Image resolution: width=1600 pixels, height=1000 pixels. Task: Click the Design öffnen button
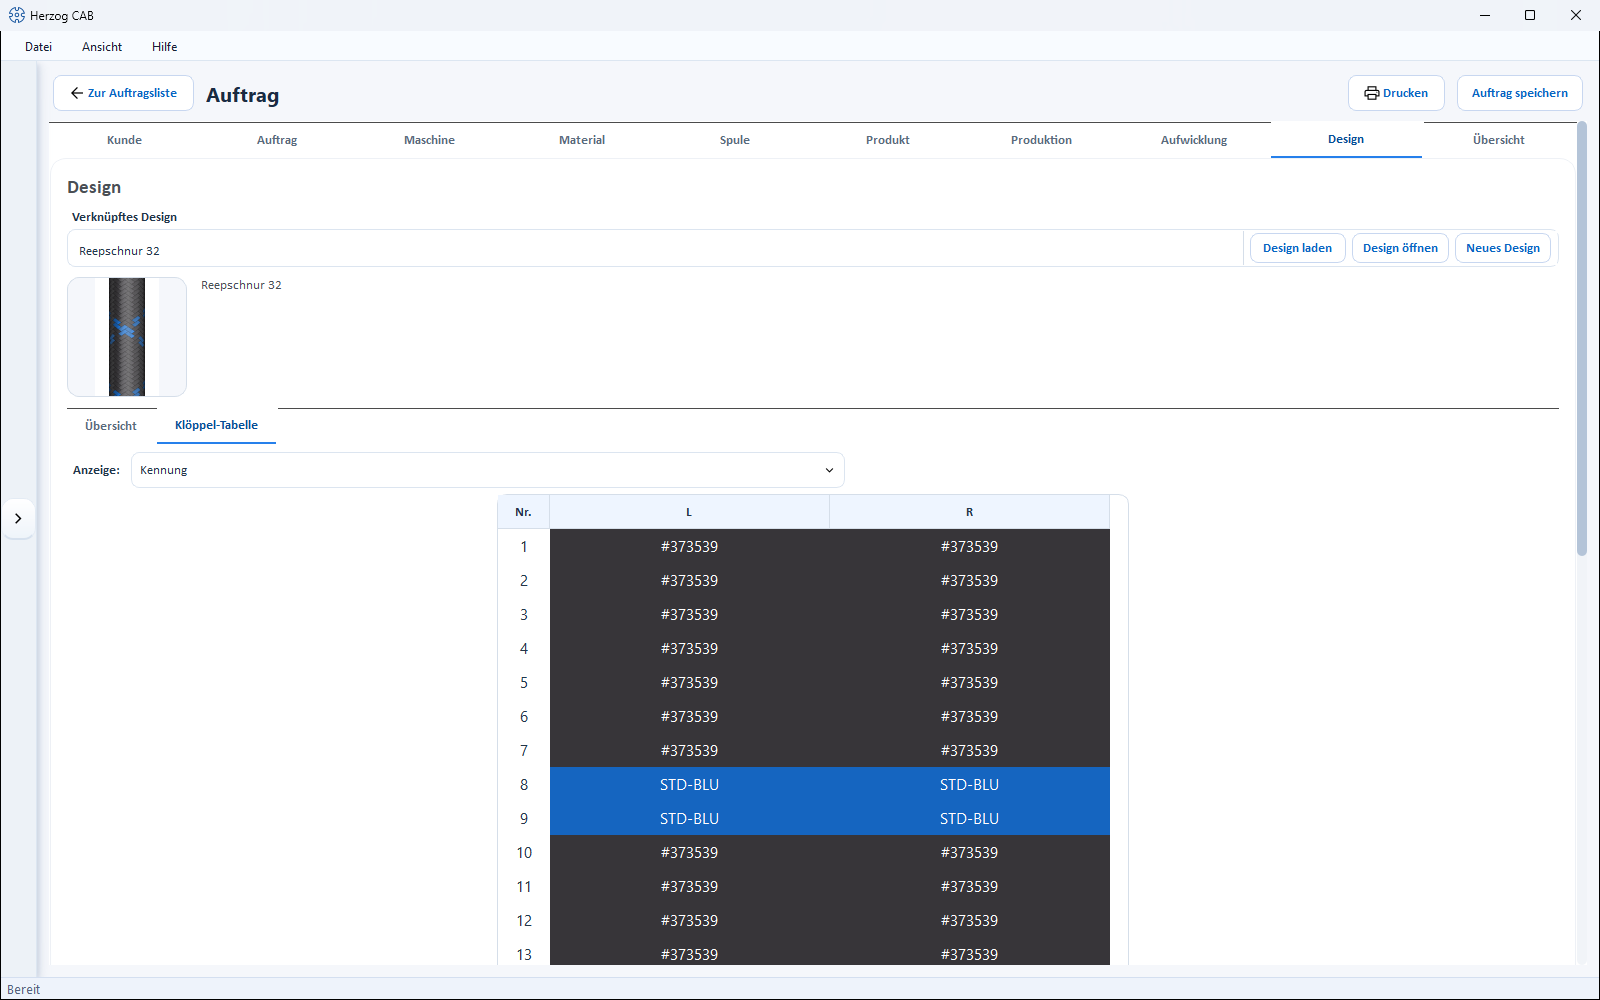coord(1400,248)
